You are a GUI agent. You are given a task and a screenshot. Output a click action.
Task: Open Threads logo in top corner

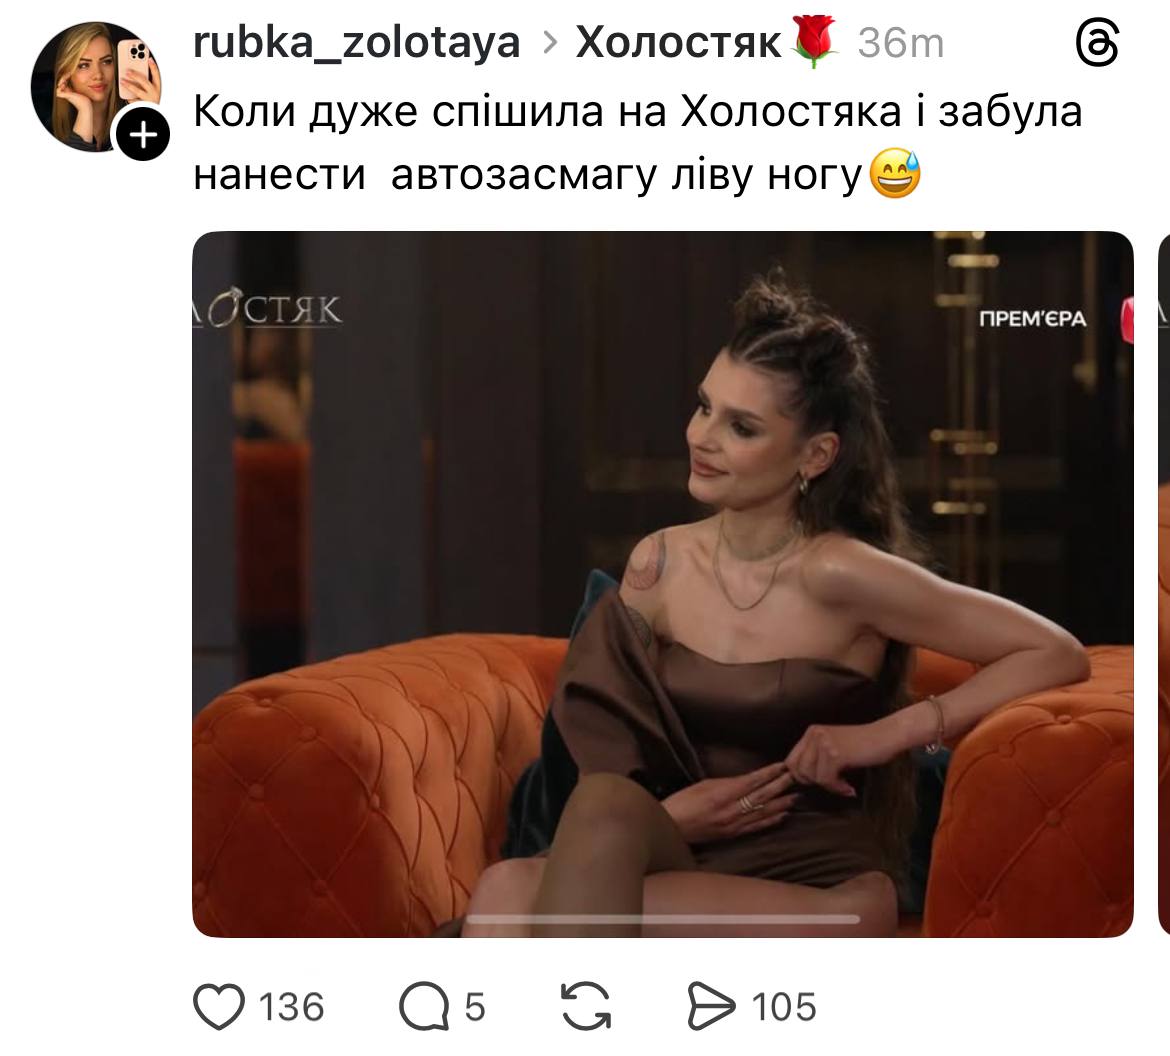pos(1098,43)
